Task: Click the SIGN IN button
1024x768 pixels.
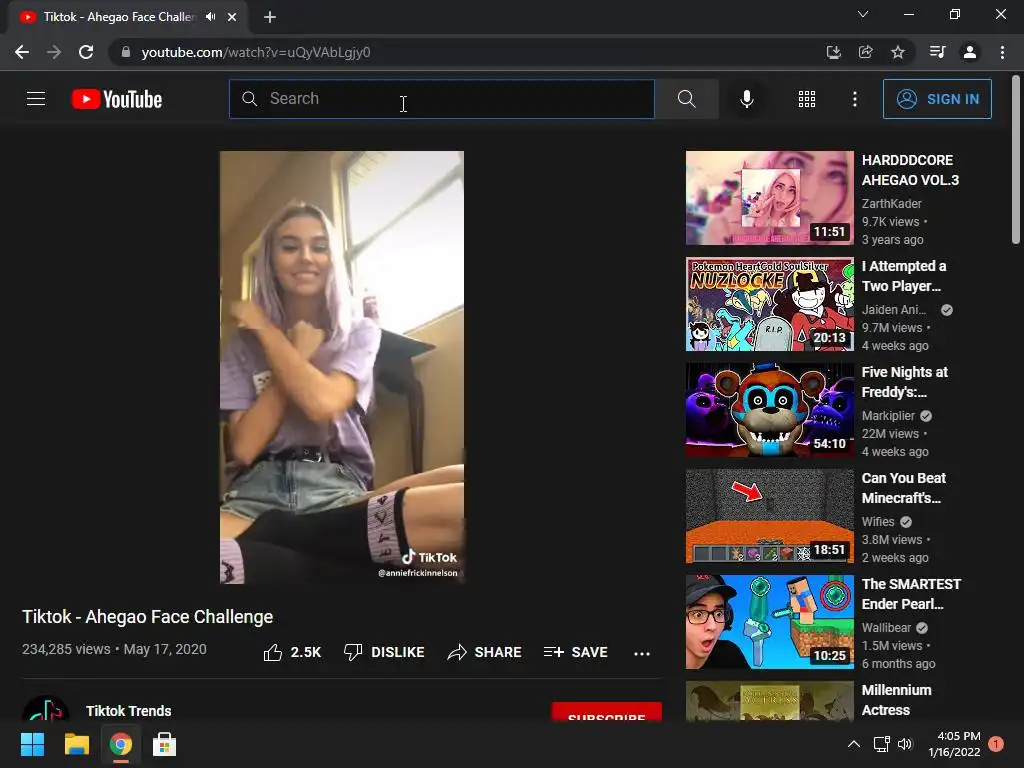Action: (937, 99)
